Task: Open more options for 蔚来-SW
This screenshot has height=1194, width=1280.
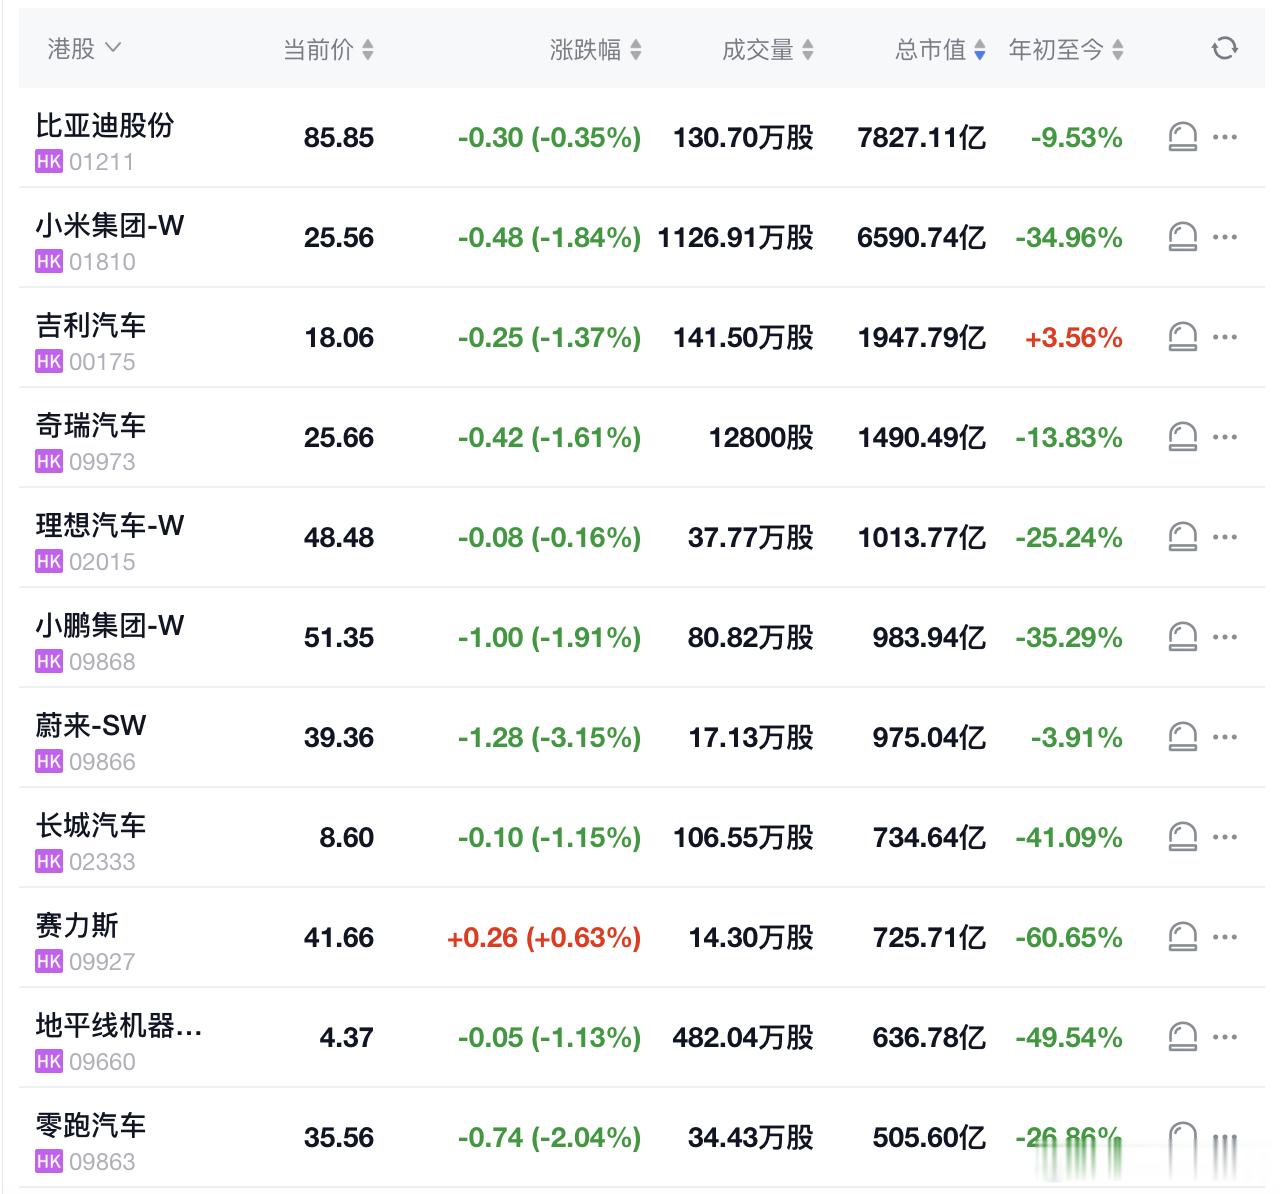Action: click(1225, 737)
